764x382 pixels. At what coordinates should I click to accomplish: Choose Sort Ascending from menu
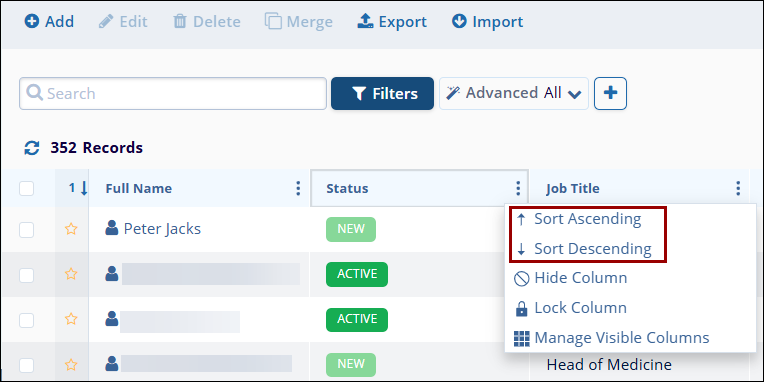tap(579, 219)
